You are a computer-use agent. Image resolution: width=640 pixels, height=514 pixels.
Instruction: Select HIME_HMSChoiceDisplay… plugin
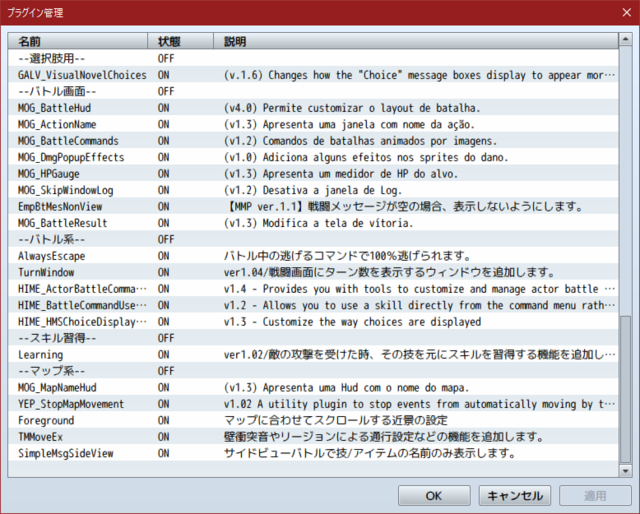point(313,322)
